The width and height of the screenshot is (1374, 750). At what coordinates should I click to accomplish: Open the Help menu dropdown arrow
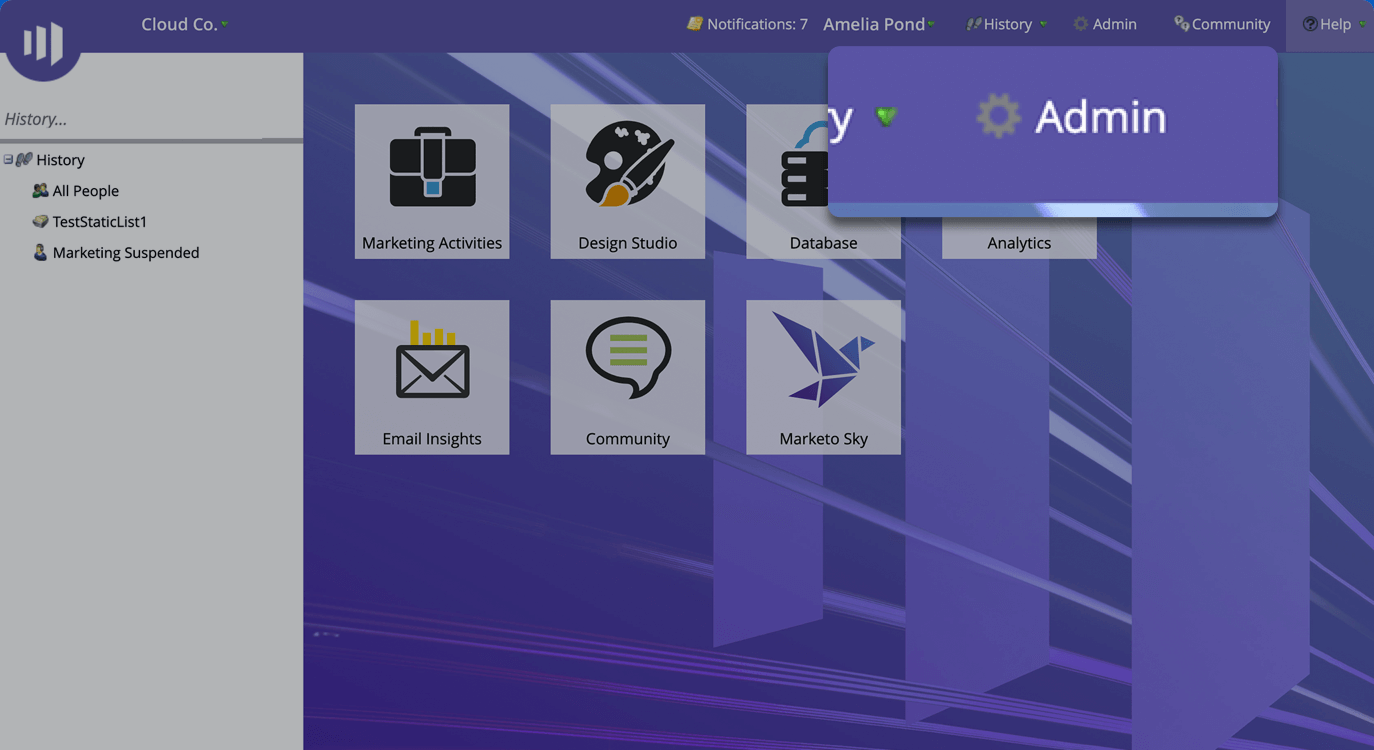[x=1362, y=24]
